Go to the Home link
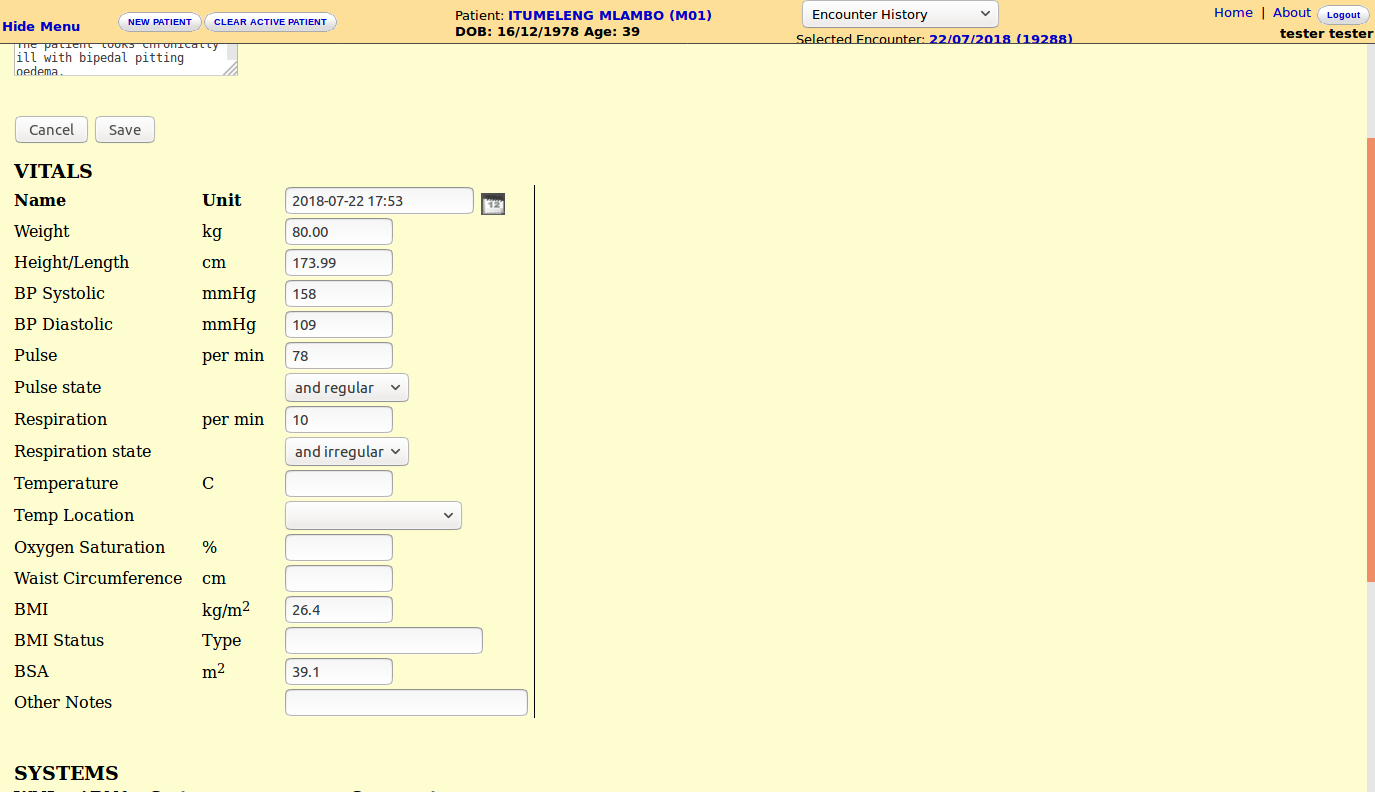 1233,13
